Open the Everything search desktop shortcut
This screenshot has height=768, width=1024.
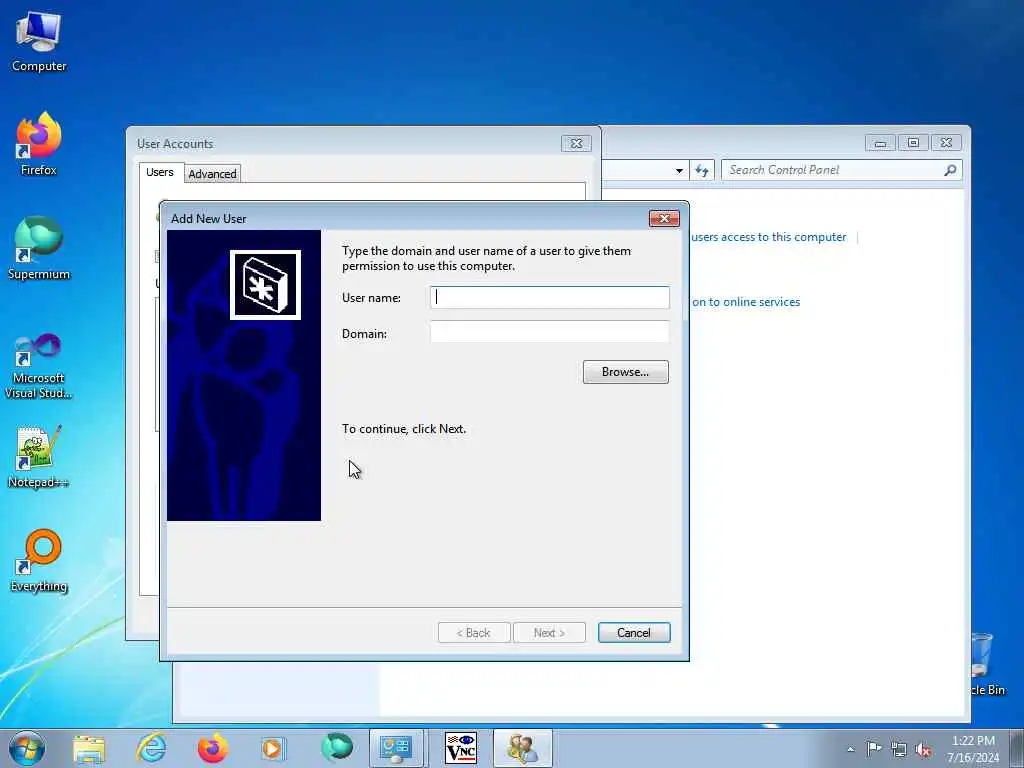[39, 560]
